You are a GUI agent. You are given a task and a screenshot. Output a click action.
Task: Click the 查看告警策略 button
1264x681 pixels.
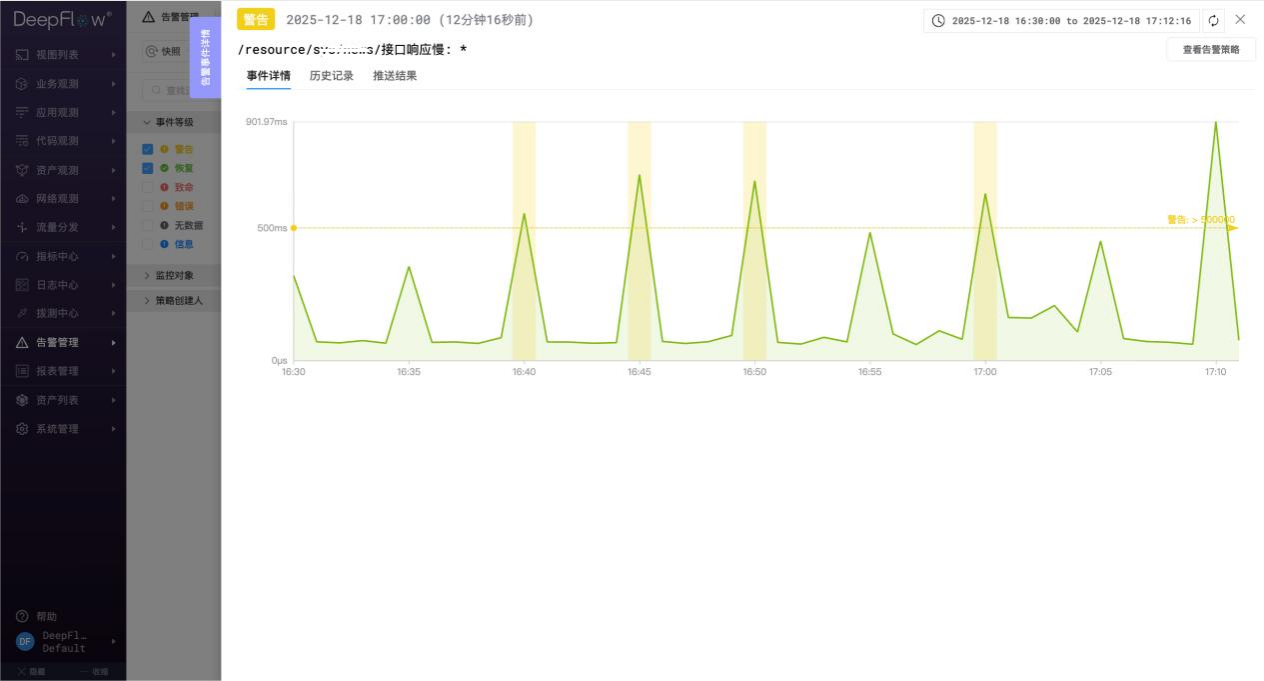coord(1211,47)
